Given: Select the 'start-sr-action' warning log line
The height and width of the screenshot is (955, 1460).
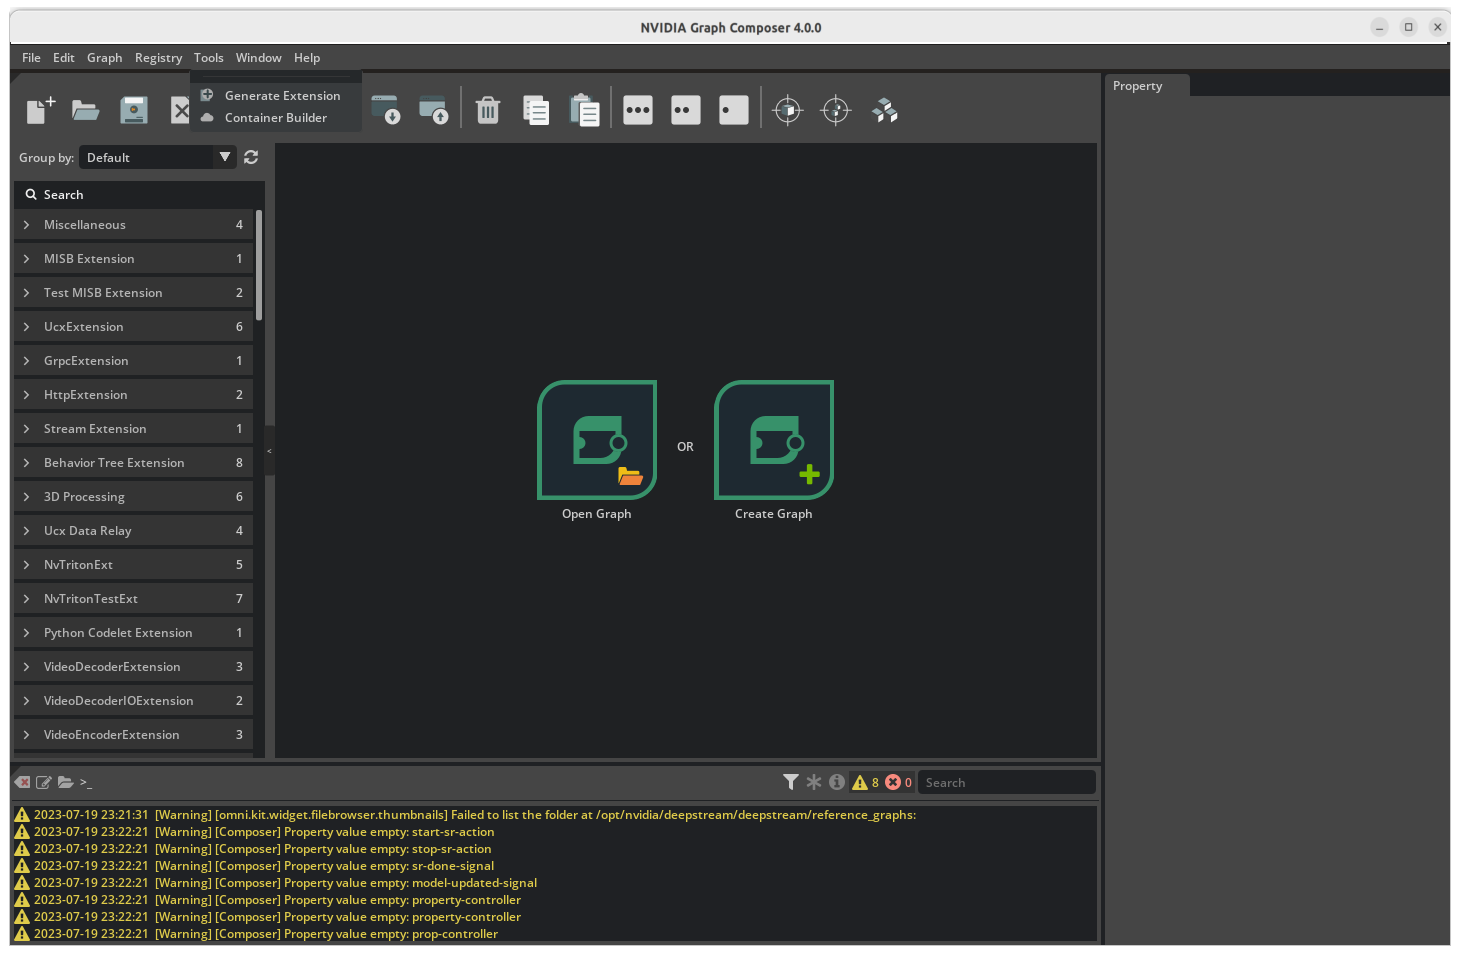Looking at the screenshot, I should coord(555,832).
